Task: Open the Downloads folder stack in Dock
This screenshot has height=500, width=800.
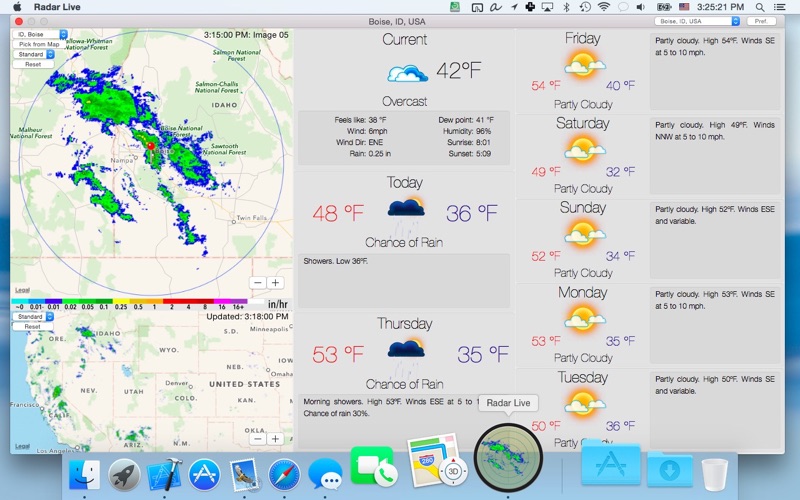Action: [x=670, y=469]
